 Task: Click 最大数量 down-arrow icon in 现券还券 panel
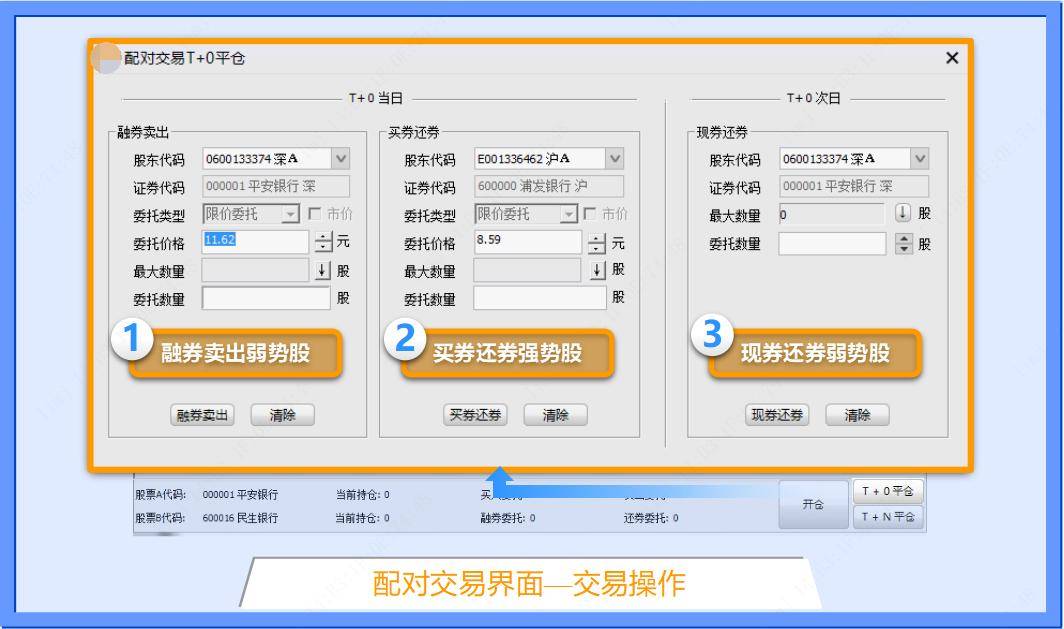(x=902, y=212)
